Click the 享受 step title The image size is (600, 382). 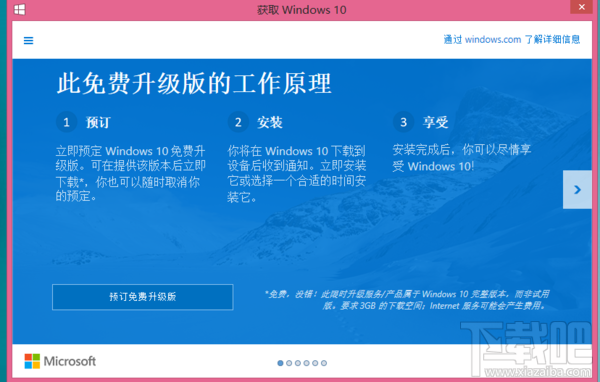pos(435,122)
